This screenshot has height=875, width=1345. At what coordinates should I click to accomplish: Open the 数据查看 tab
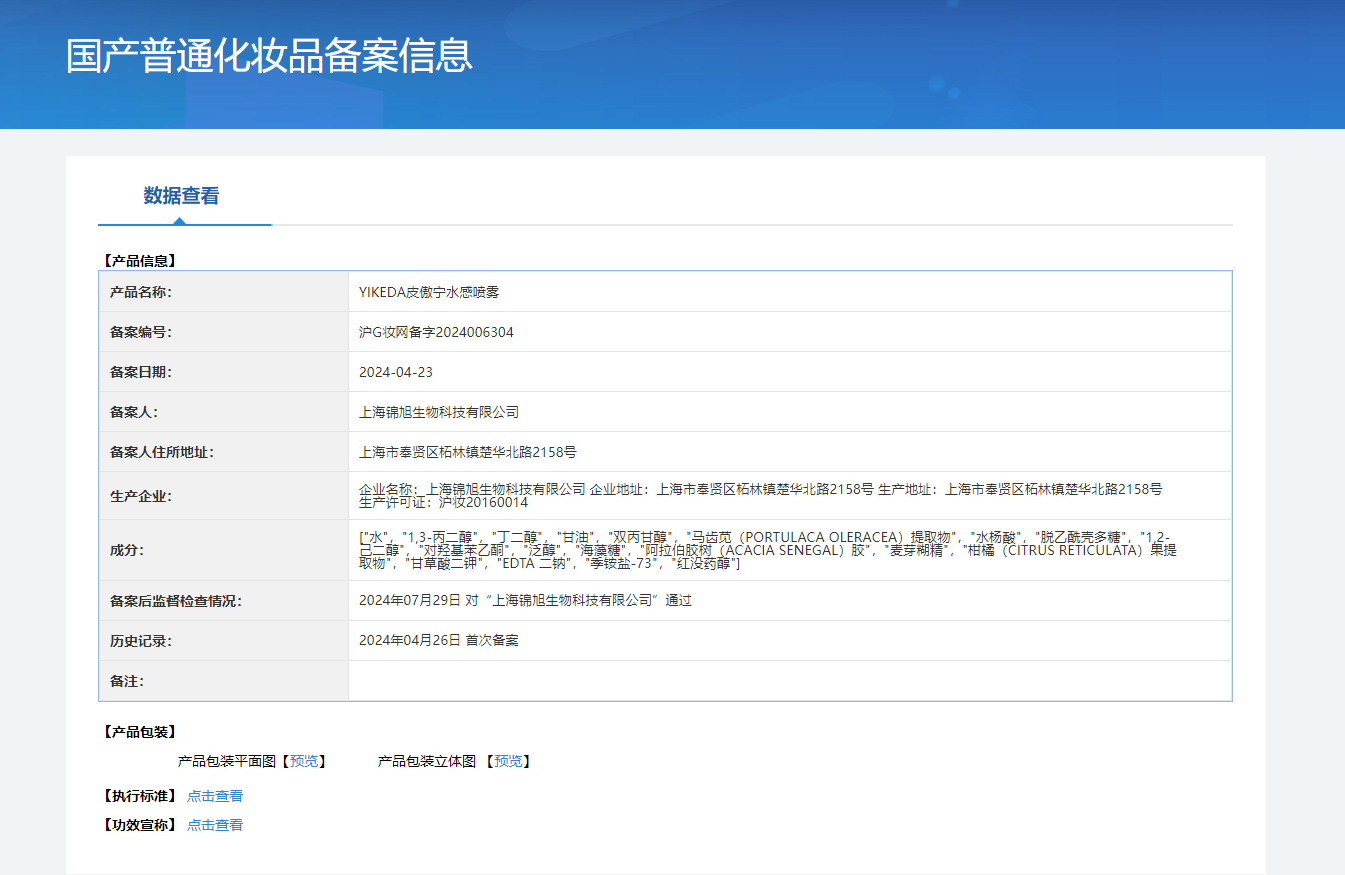tap(181, 196)
